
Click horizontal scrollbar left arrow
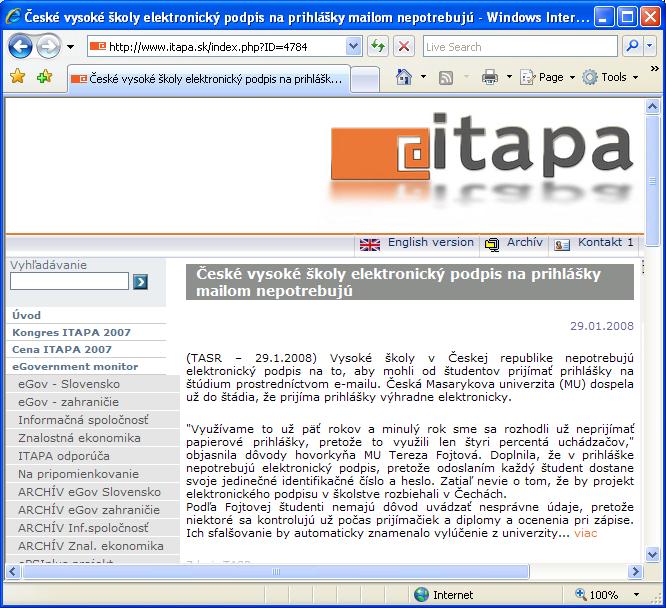[x=12, y=571]
